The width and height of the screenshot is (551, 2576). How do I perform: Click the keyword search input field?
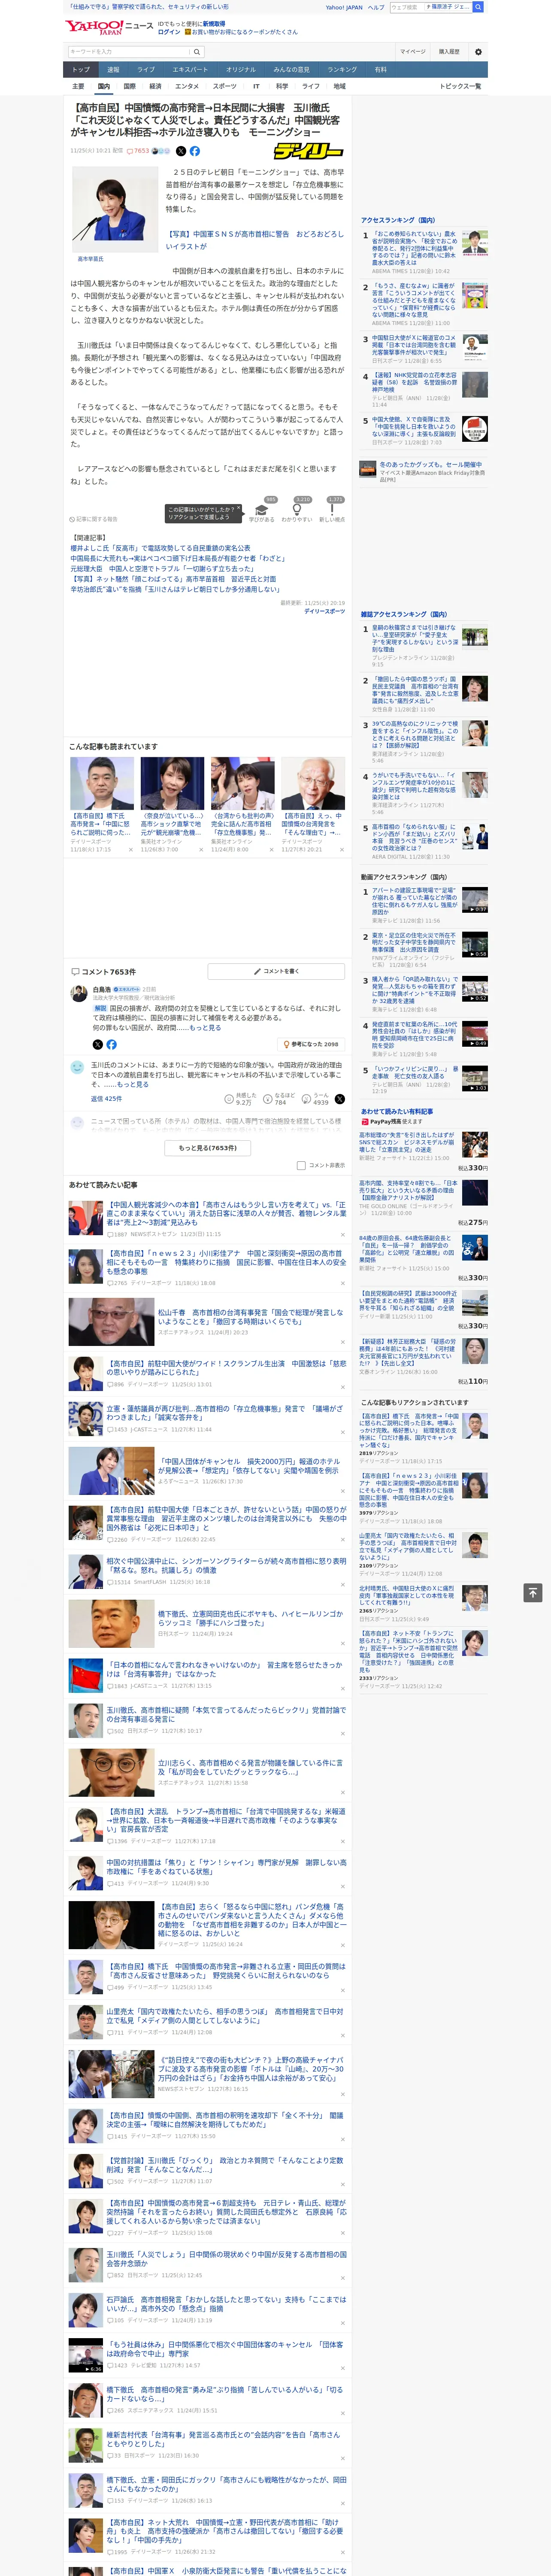tap(129, 52)
